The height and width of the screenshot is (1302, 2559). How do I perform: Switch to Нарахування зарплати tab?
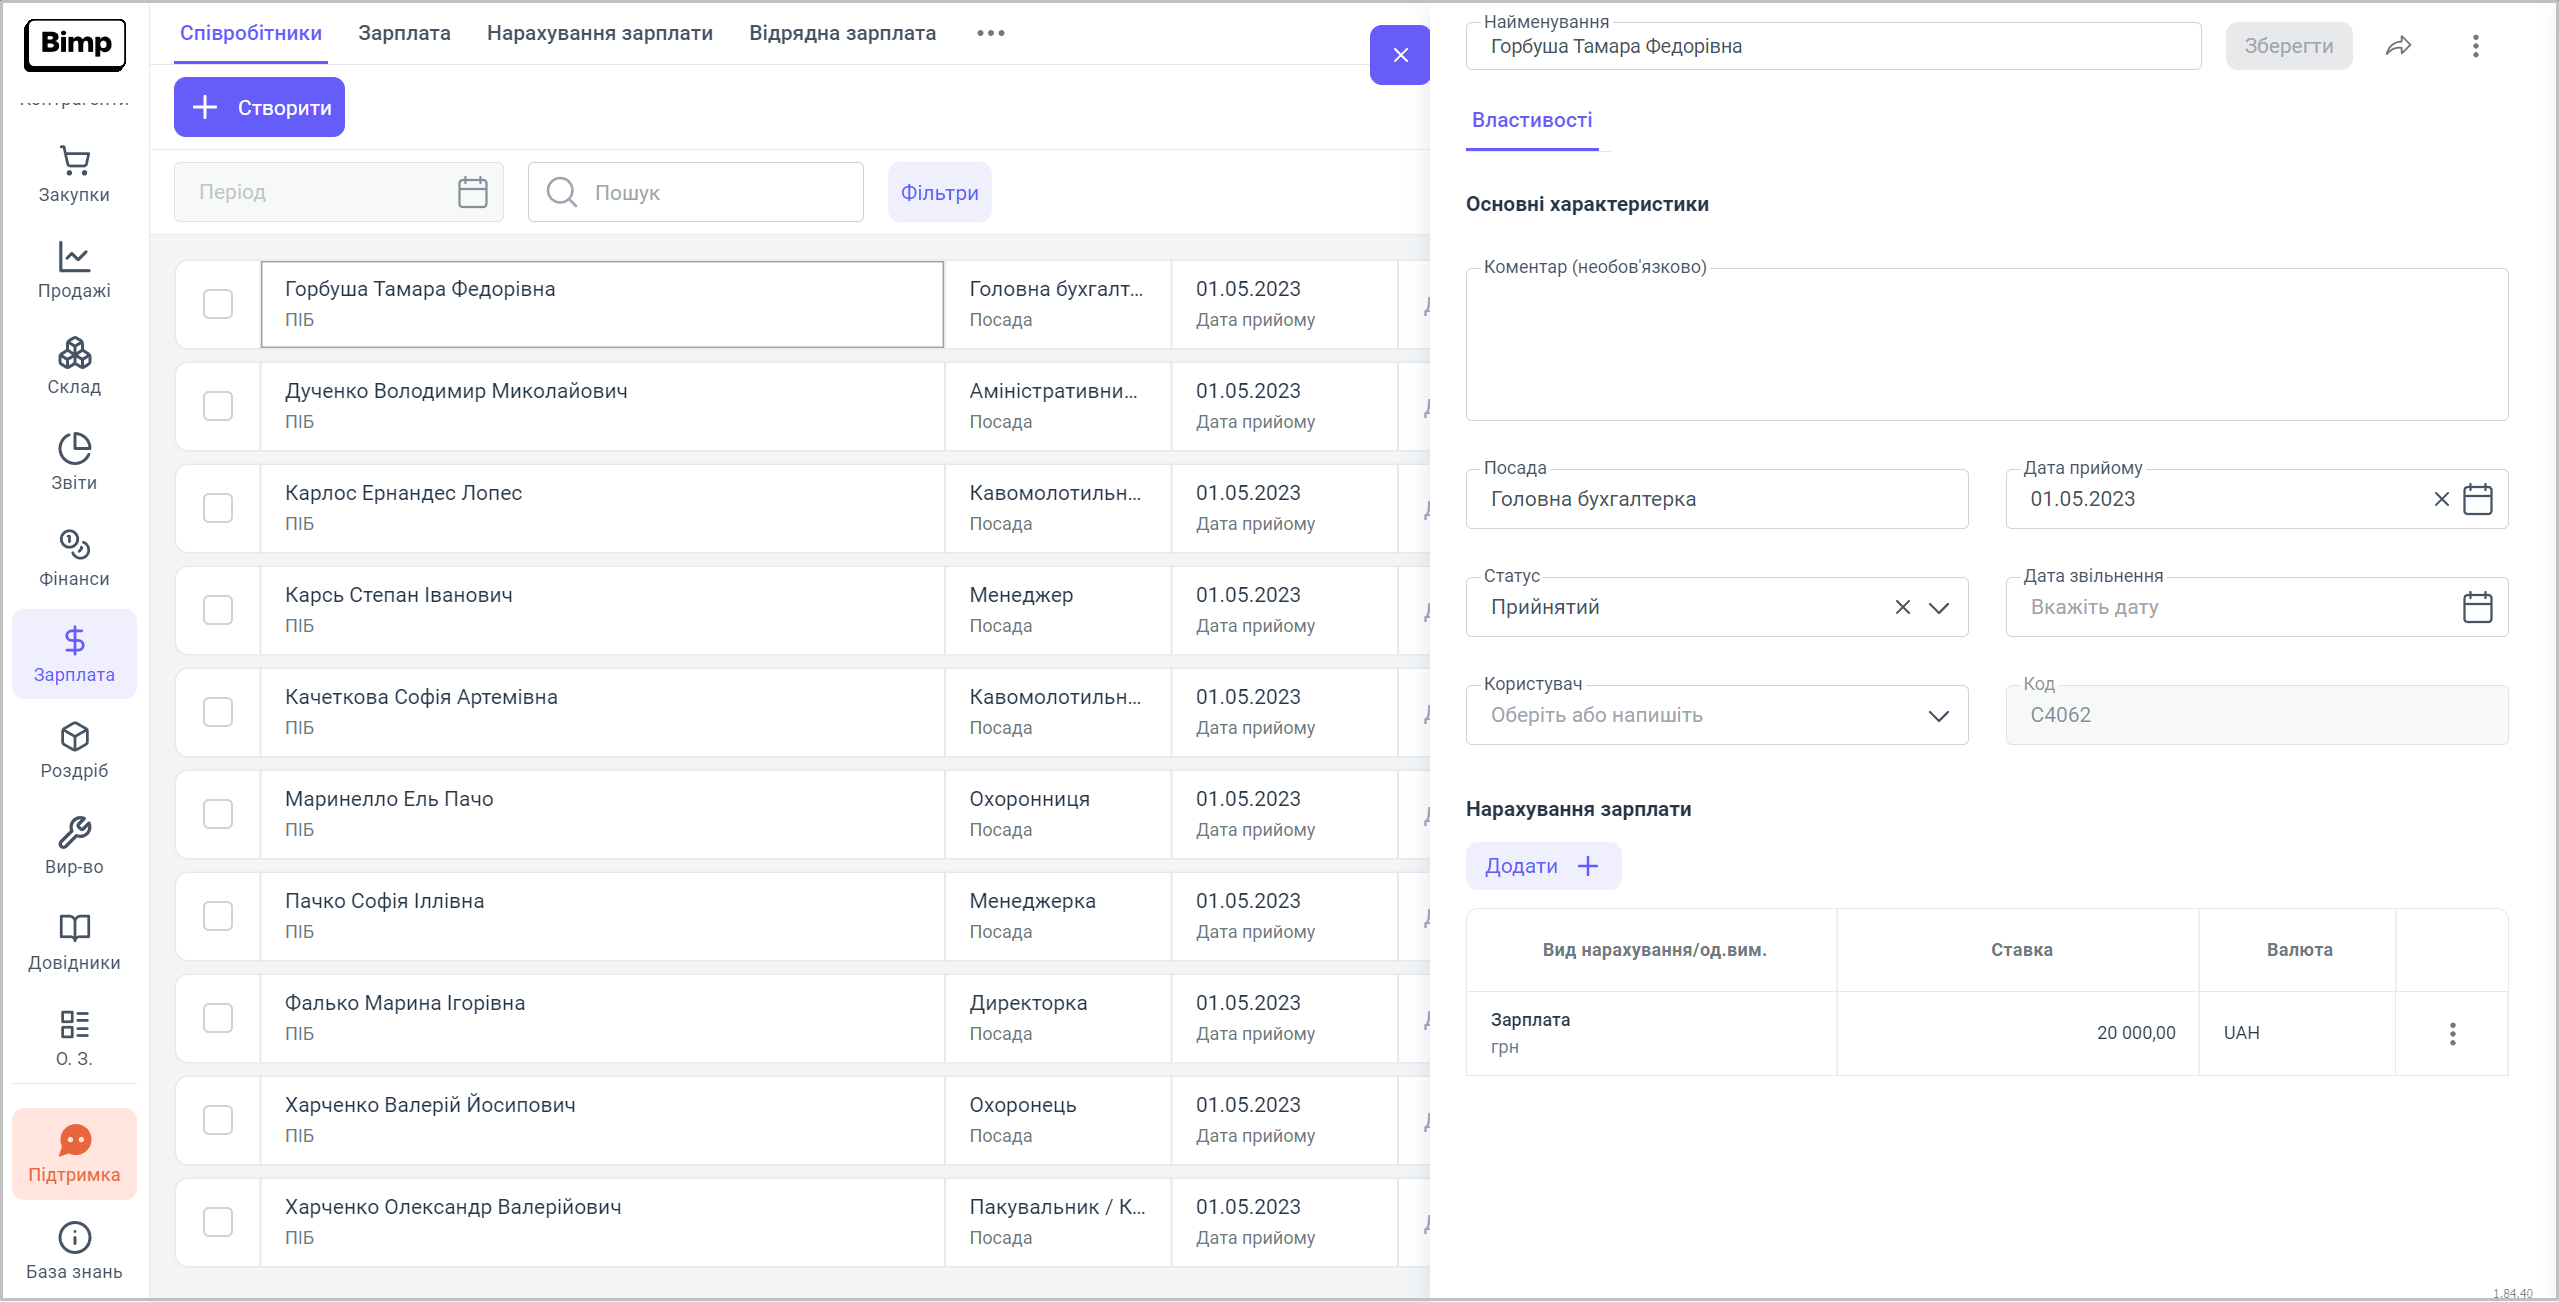click(x=600, y=33)
